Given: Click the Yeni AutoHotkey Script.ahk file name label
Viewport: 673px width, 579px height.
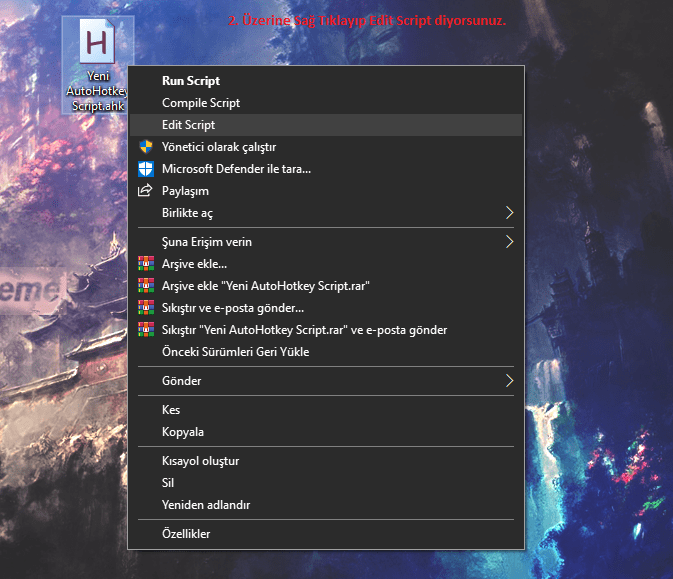Looking at the screenshot, I should (x=97, y=91).
